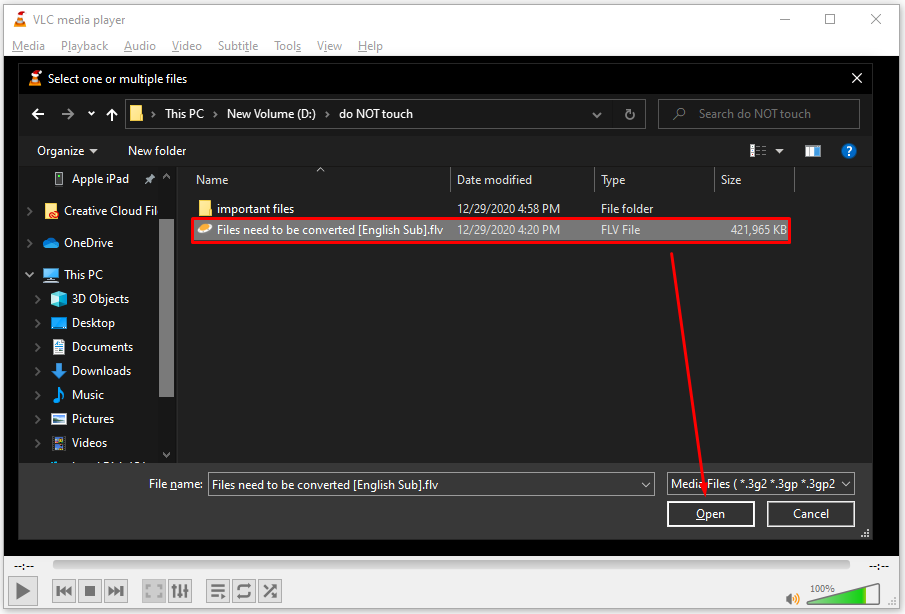Screen dimensions: 905x614
Task: Expand the Desktop tree node
Action: 38,323
